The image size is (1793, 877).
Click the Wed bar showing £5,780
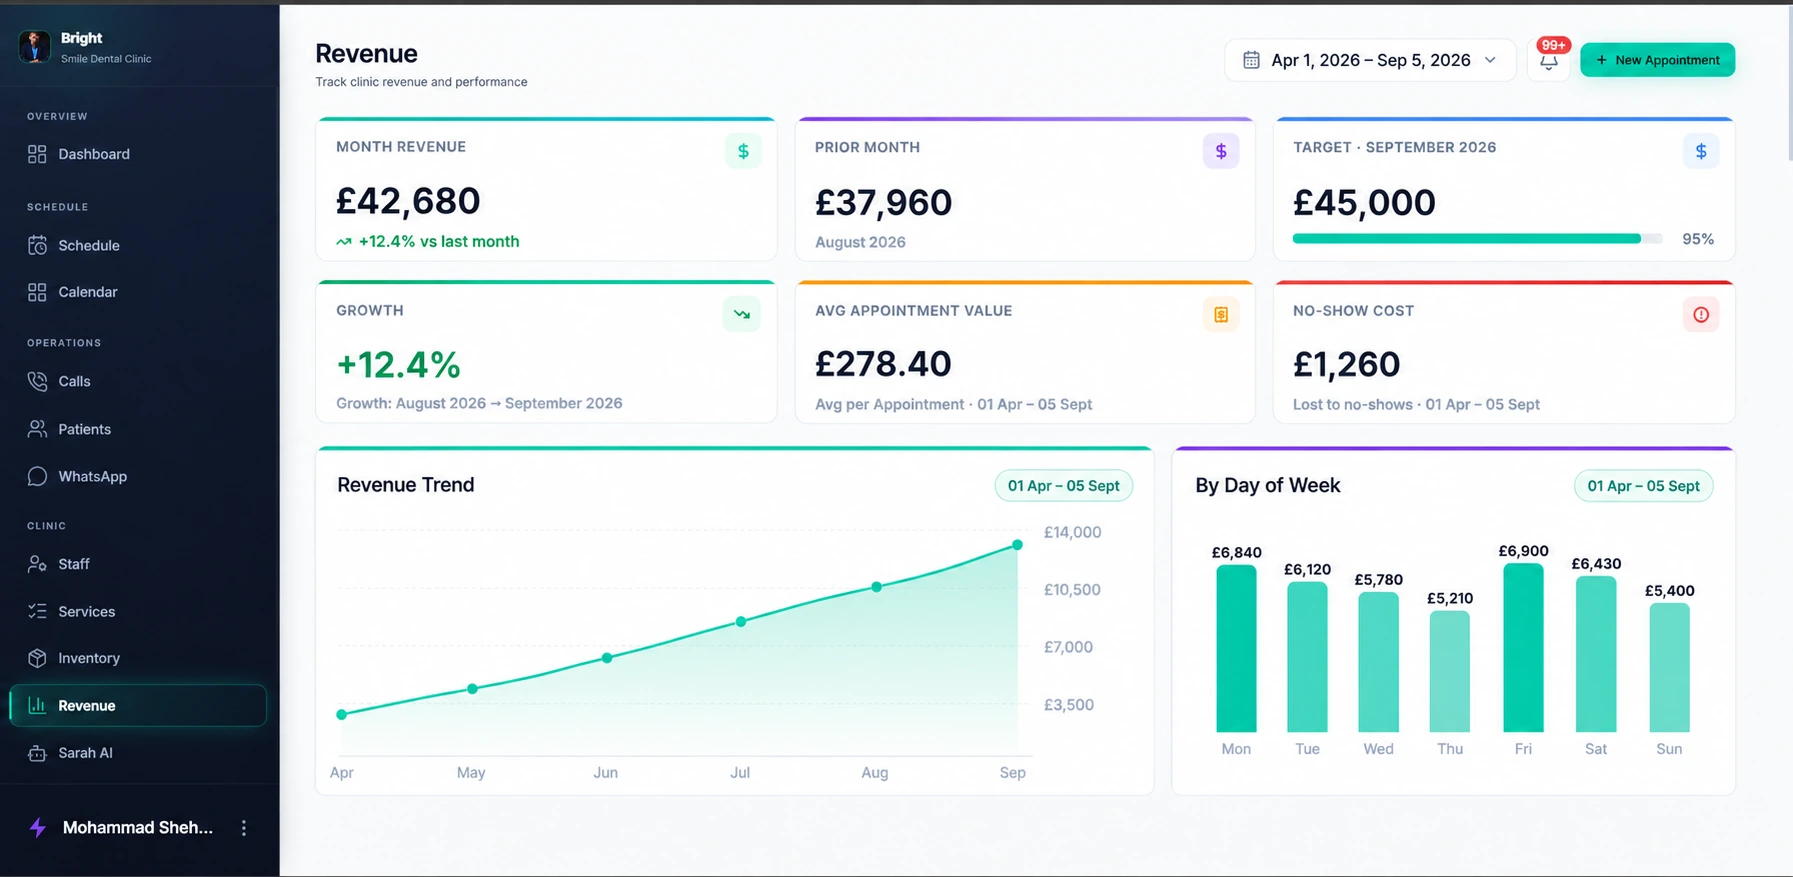(x=1378, y=662)
